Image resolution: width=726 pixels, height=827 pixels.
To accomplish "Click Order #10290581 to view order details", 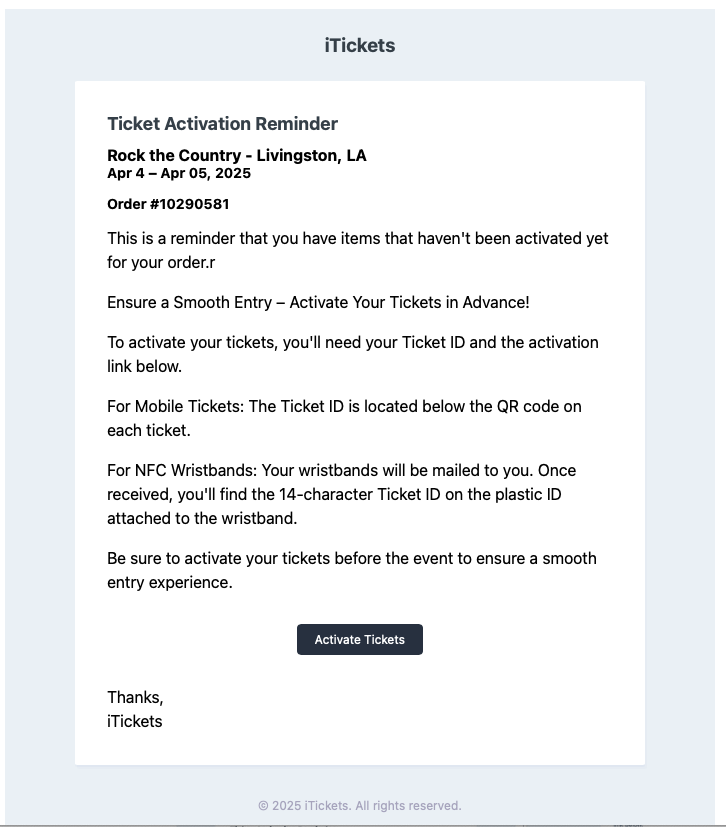I will (168, 203).
